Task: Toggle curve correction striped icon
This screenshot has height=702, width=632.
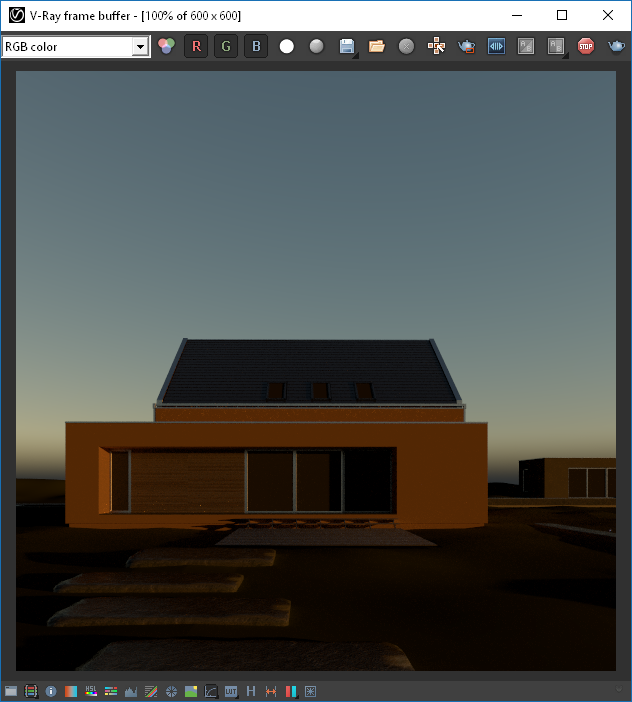Action: (151, 691)
